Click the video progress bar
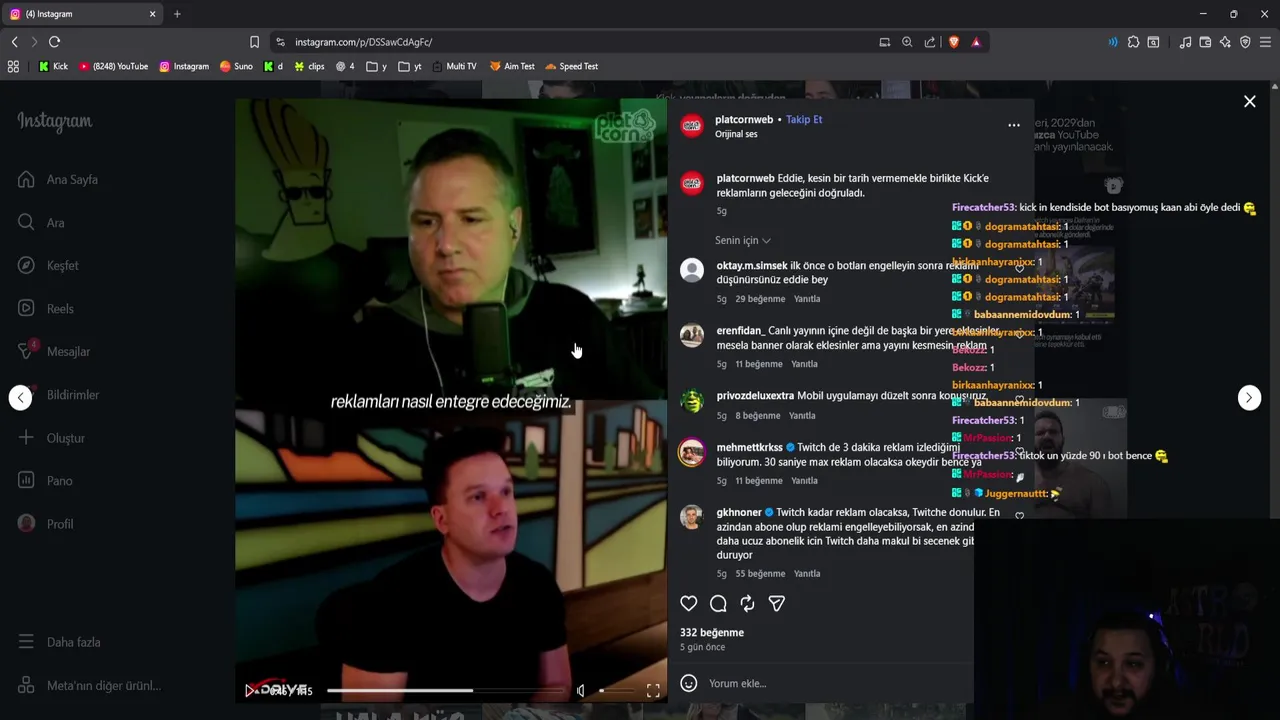Viewport: 1280px width, 720px height. pyautogui.click(x=445, y=690)
